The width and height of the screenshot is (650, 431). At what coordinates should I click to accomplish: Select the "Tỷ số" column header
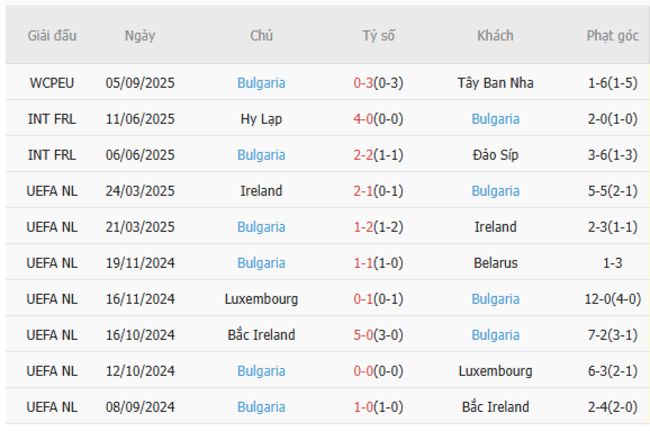point(378,36)
